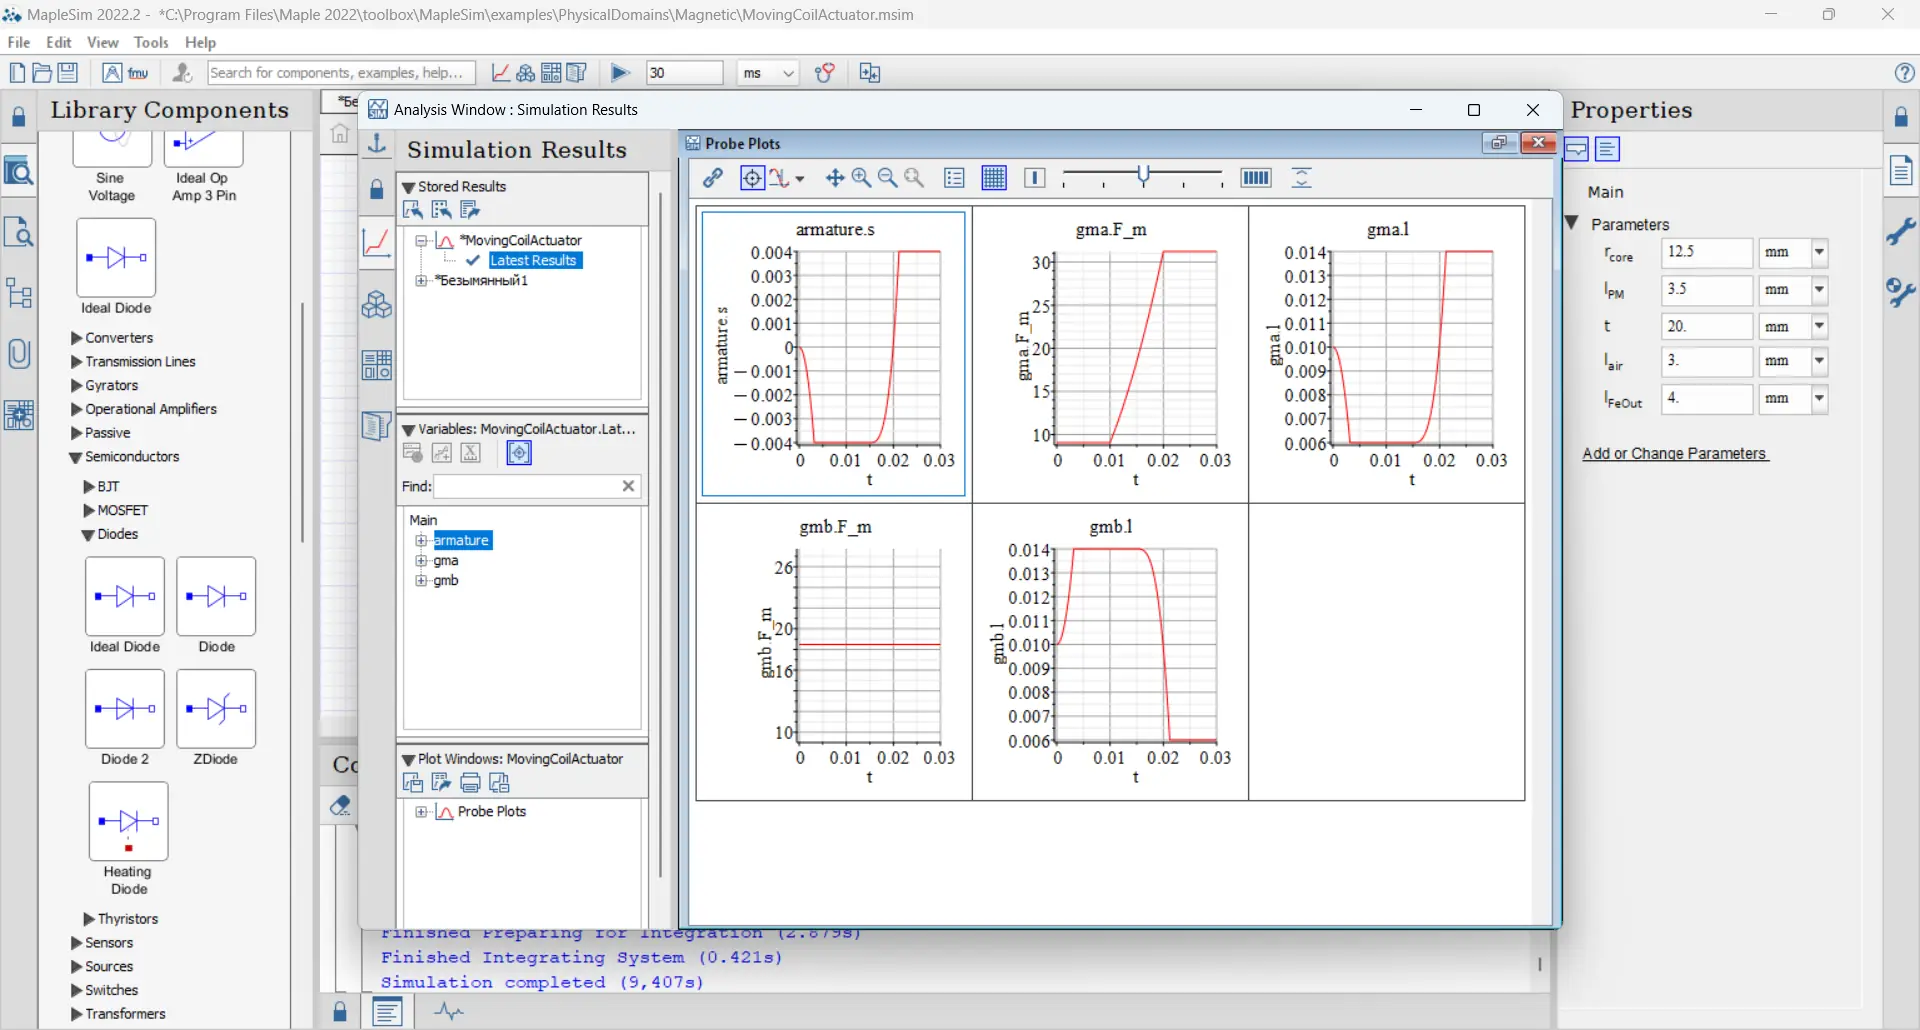Image resolution: width=1920 pixels, height=1030 pixels.
Task: Click the simulation duration field showing 30
Action: (x=683, y=73)
